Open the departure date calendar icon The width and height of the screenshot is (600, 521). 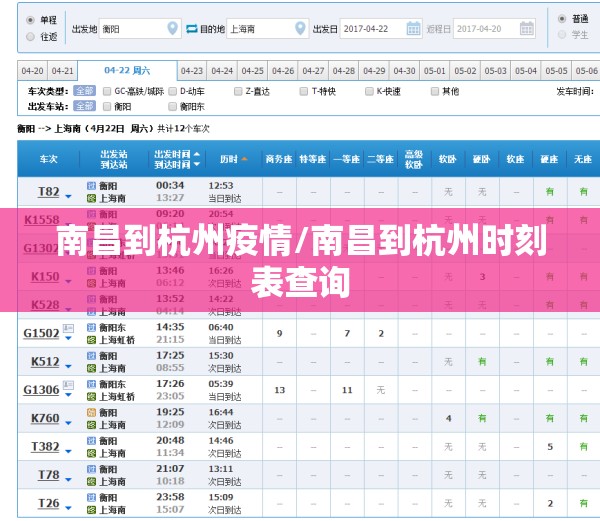pyautogui.click(x=410, y=29)
